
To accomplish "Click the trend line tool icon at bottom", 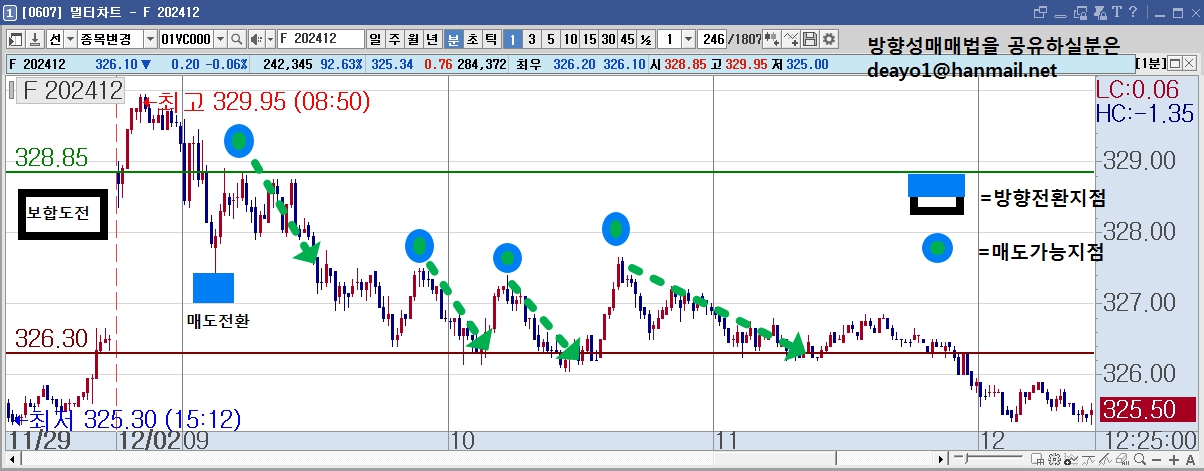I will (1088, 459).
